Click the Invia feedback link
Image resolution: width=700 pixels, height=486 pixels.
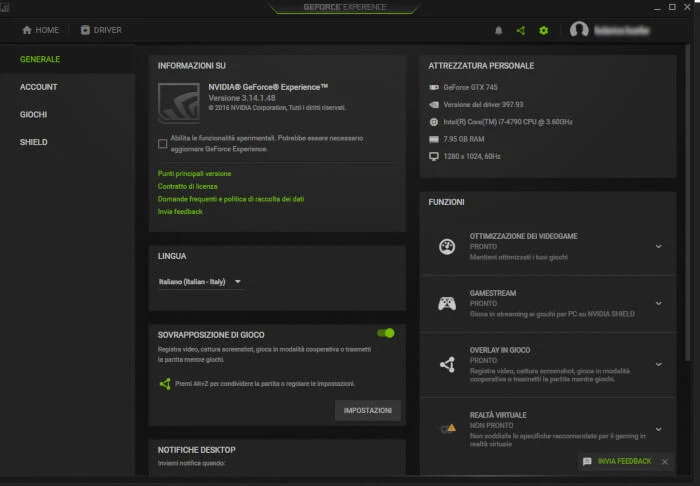point(180,212)
